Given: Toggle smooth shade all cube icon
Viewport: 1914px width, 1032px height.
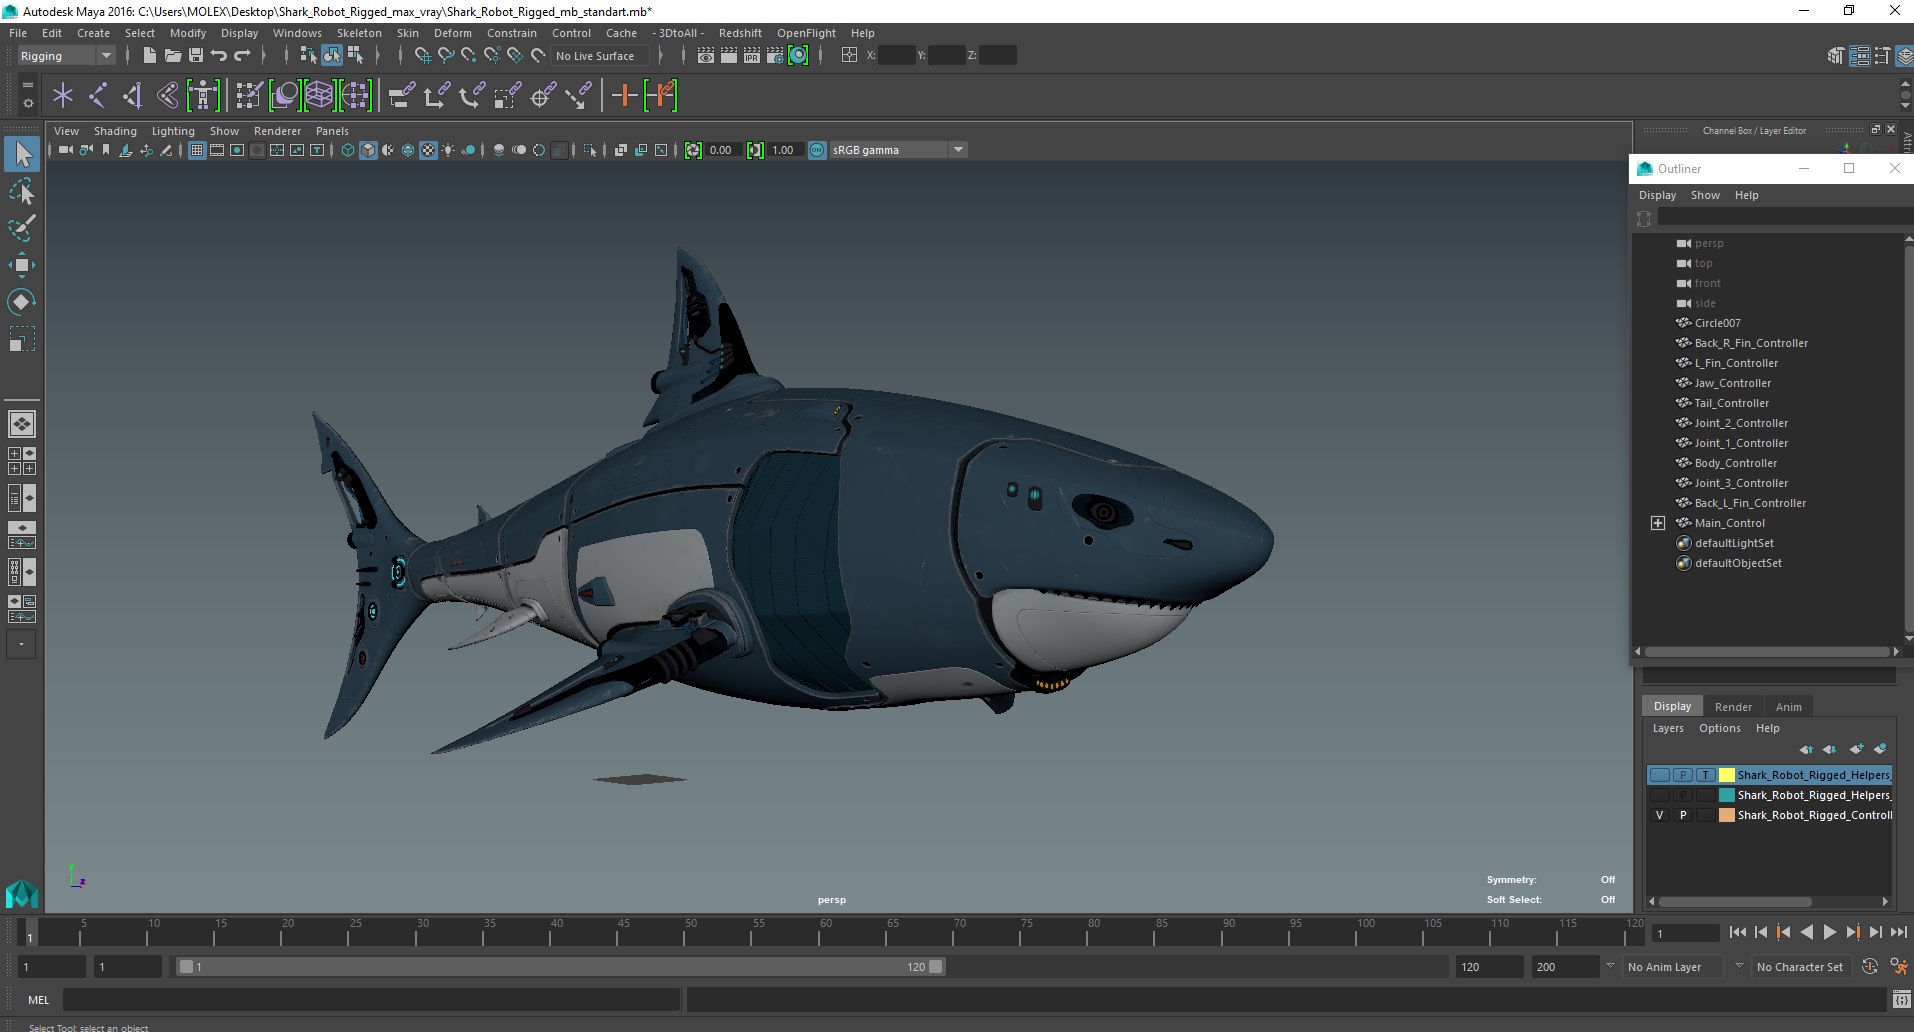Looking at the screenshot, I should click(x=368, y=150).
